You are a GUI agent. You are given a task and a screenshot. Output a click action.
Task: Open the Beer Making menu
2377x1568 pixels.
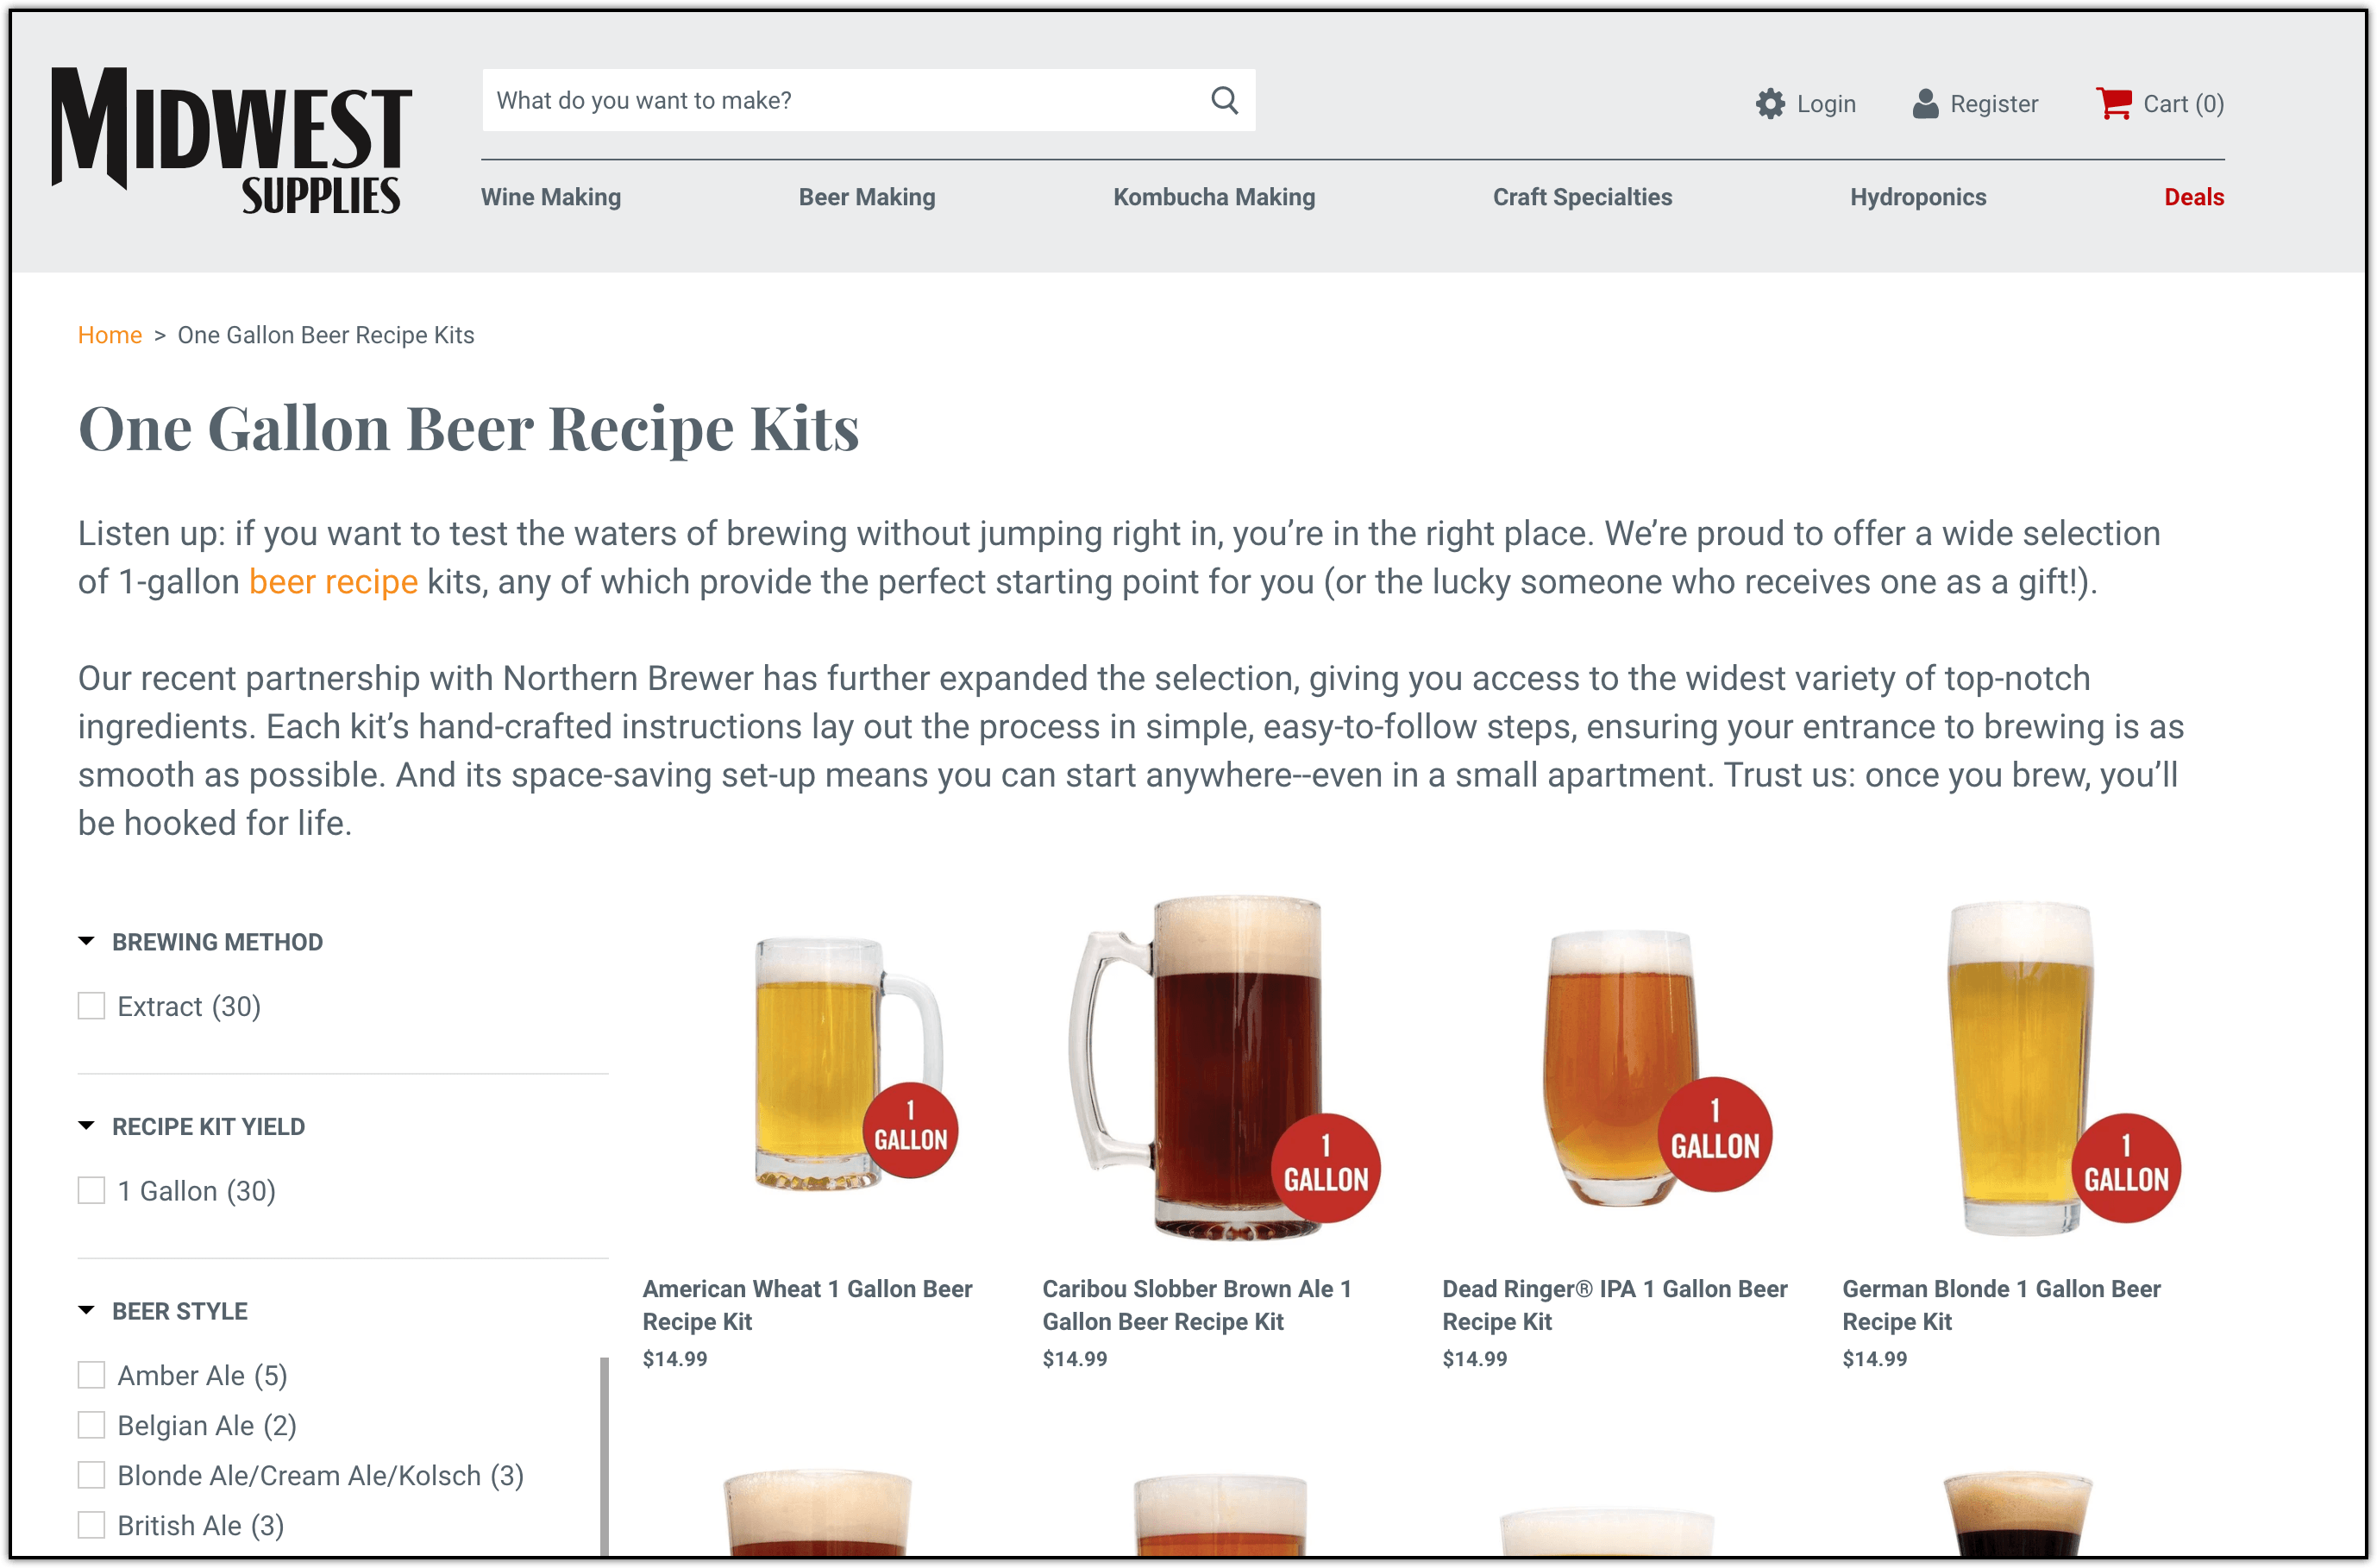pos(867,197)
